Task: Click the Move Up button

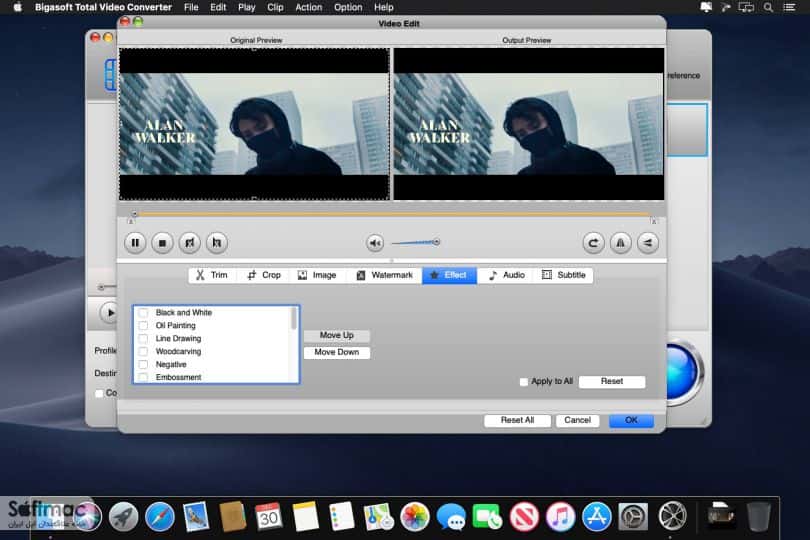Action: click(337, 335)
